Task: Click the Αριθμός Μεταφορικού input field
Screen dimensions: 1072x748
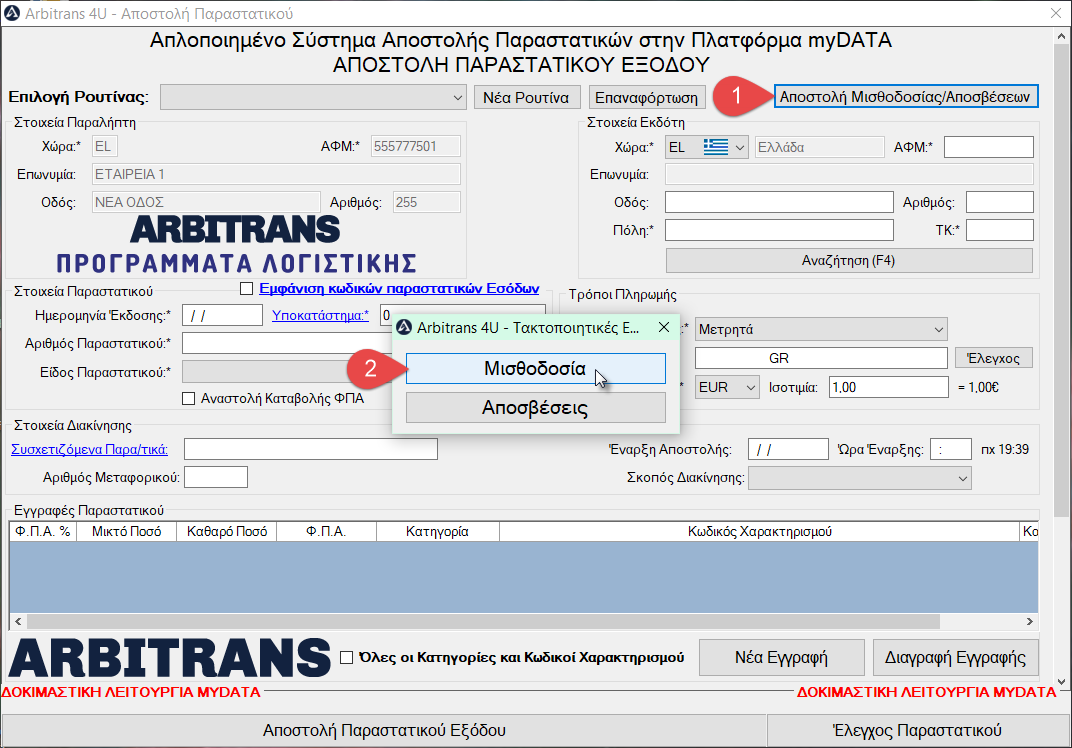Action: [216, 477]
